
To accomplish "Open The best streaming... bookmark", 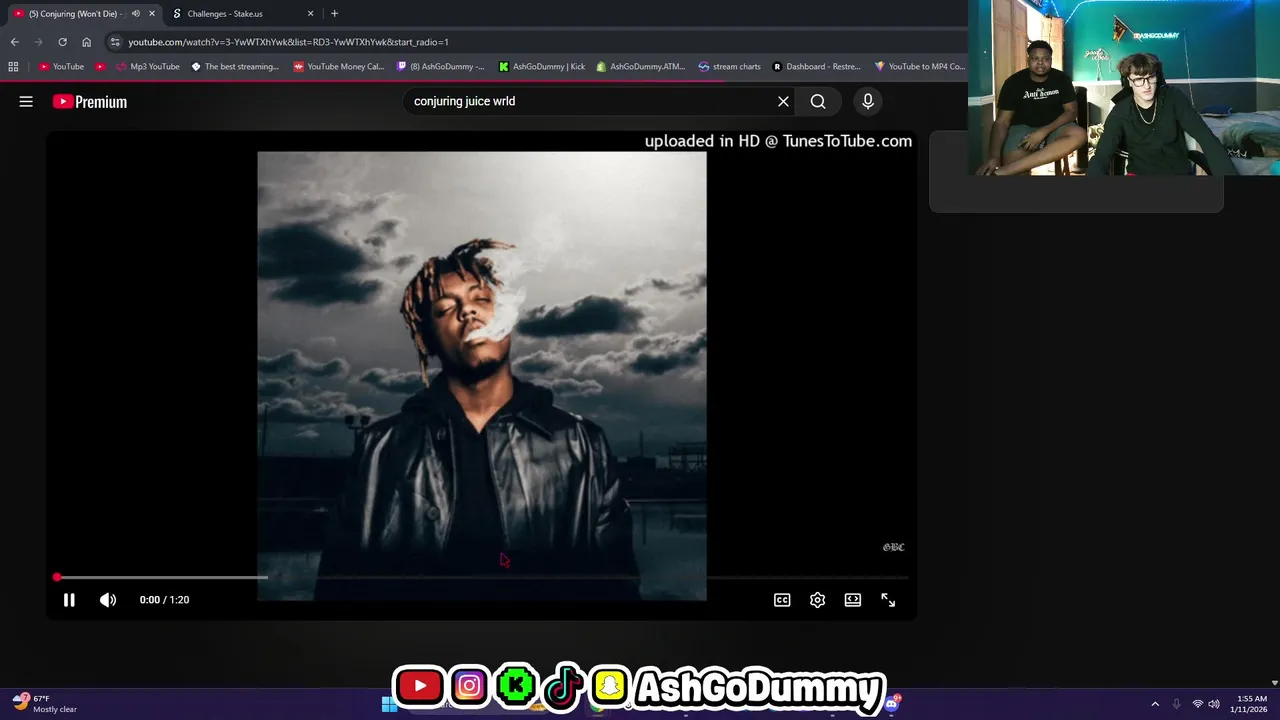I will coord(235,67).
